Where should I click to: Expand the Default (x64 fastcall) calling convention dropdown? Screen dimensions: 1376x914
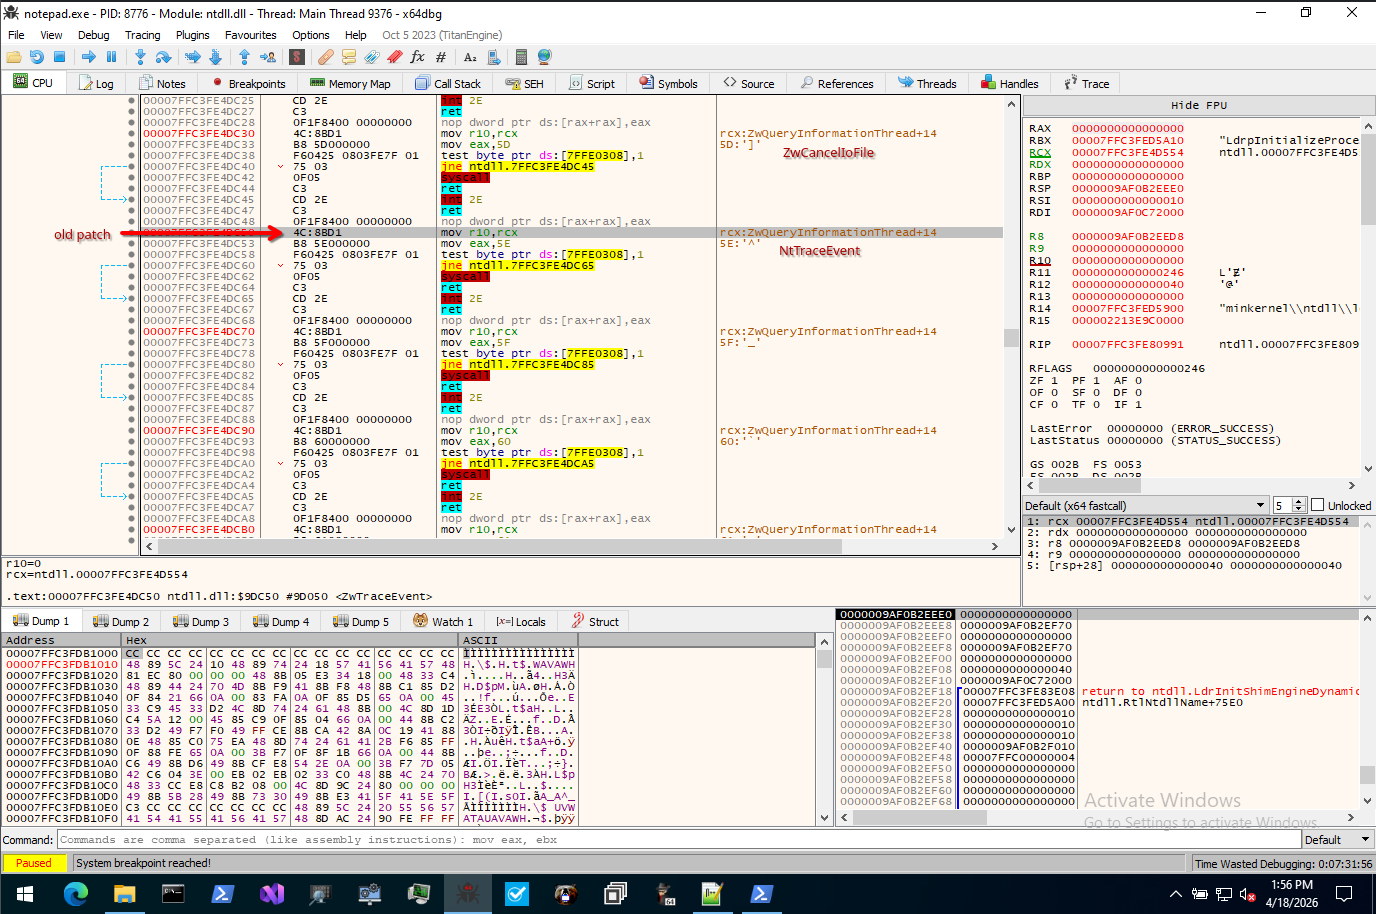[1146, 505]
